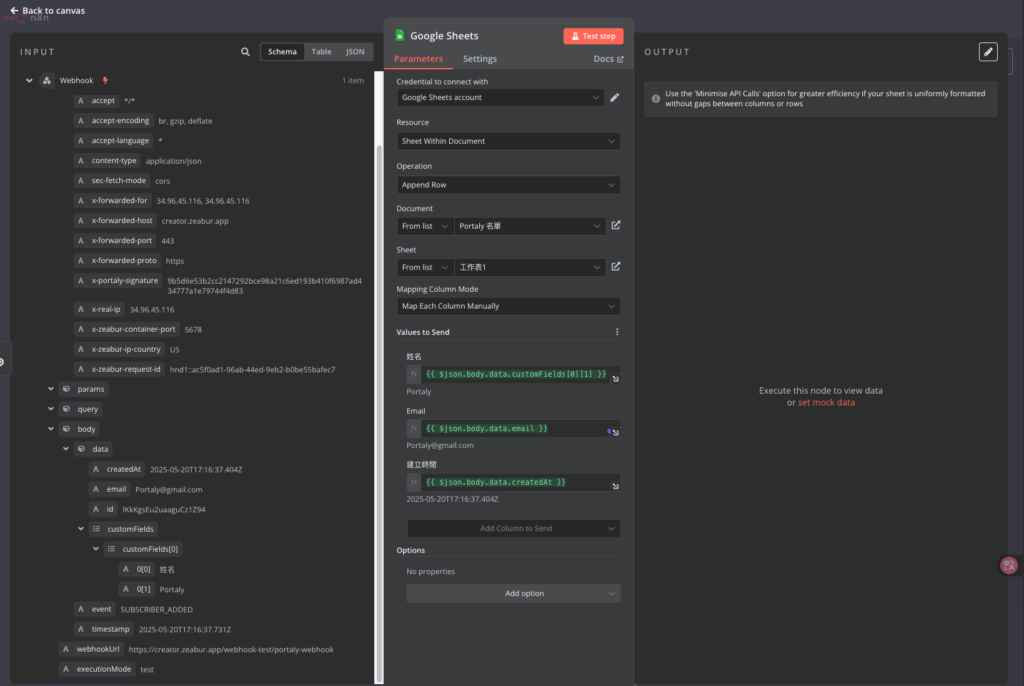
Task: Go back to canvas via arrow link
Action: coord(47,10)
